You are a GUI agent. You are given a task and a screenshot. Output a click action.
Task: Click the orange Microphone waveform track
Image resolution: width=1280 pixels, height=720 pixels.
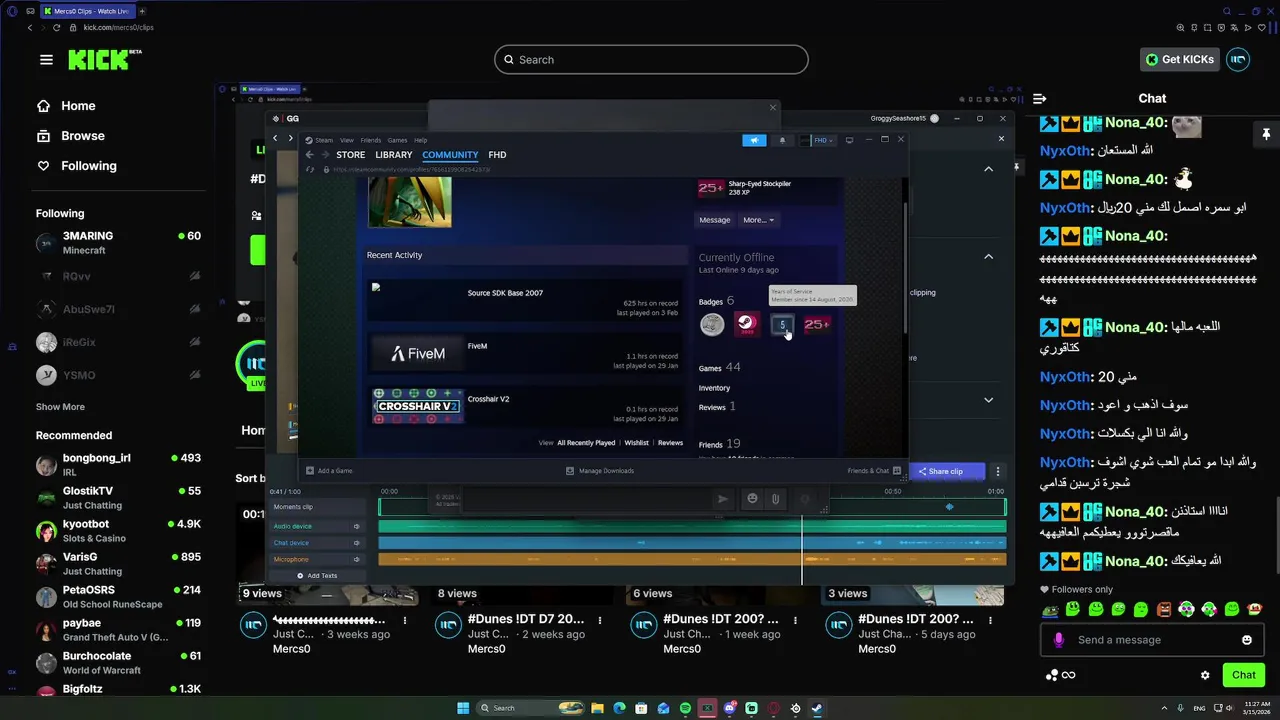pos(692,559)
